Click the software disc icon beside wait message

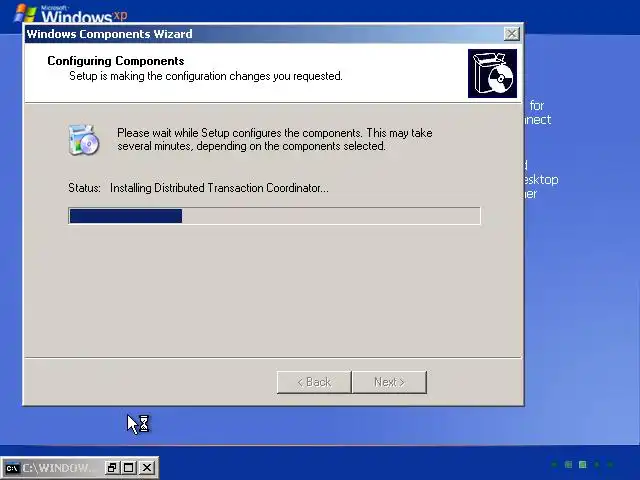84,140
